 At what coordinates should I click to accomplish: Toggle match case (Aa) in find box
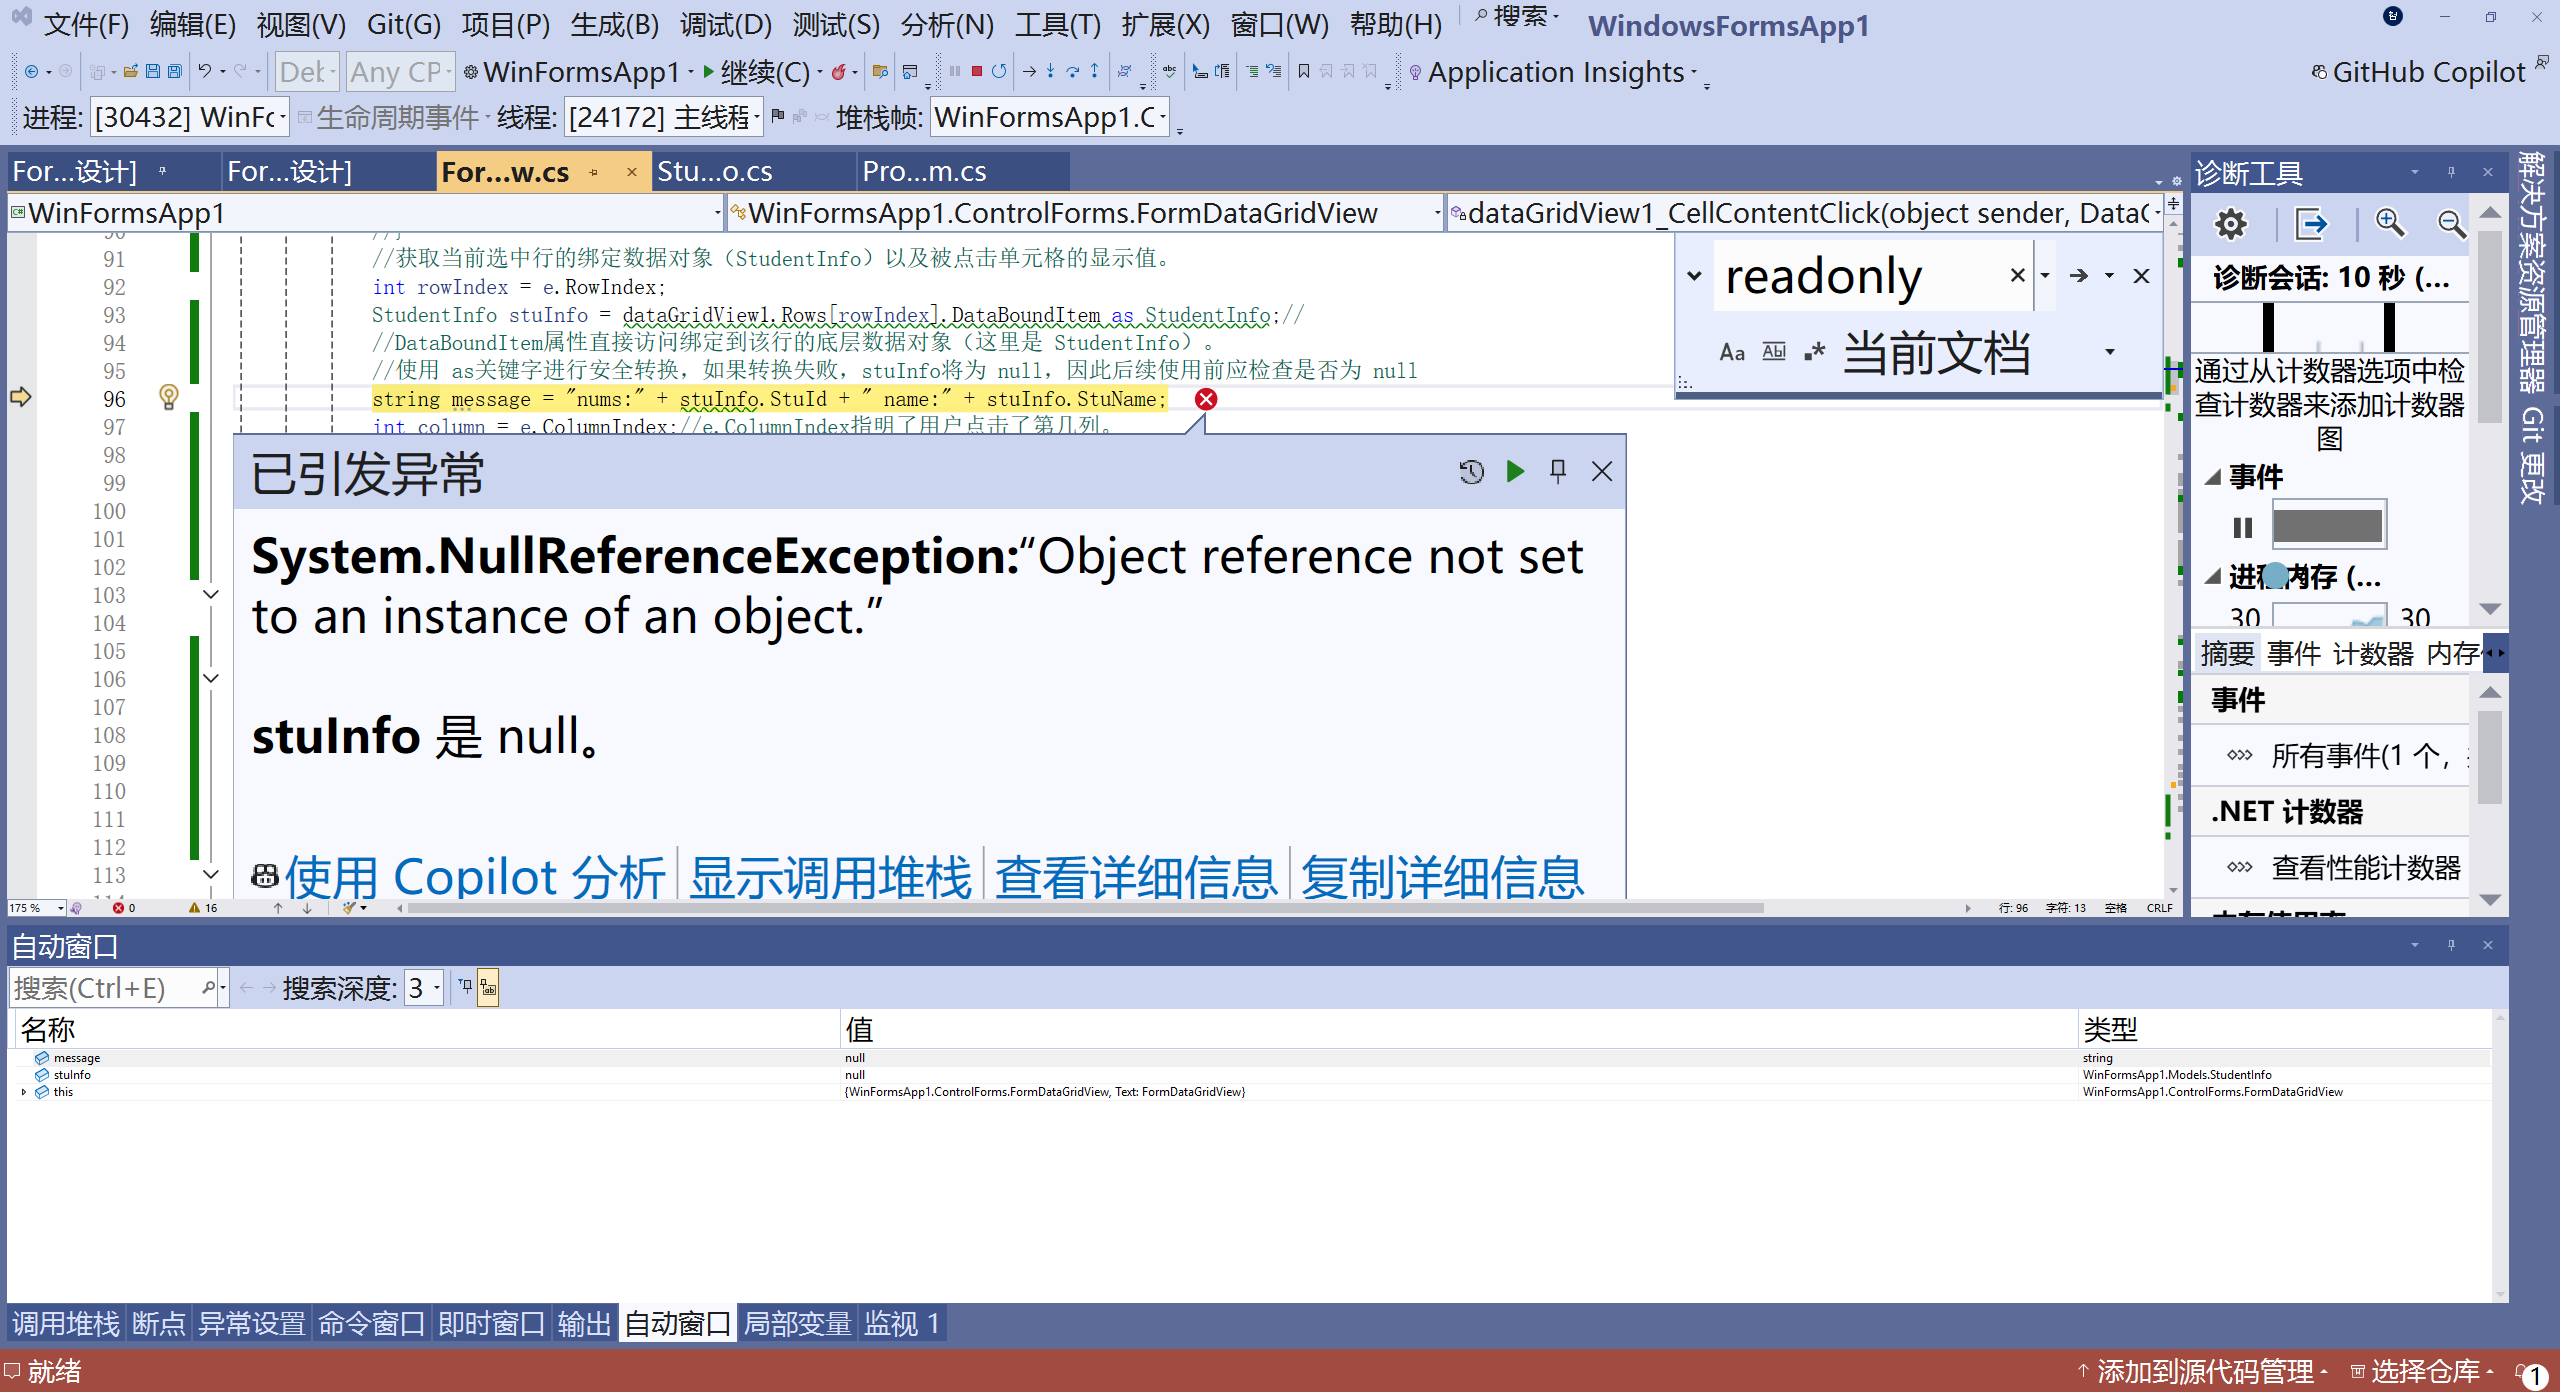[1732, 352]
